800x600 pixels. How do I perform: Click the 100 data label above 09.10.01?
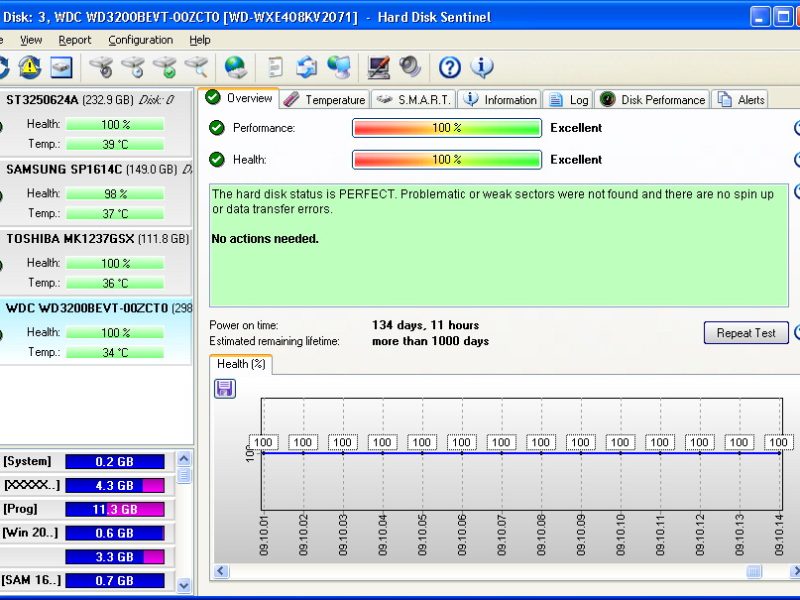263,442
